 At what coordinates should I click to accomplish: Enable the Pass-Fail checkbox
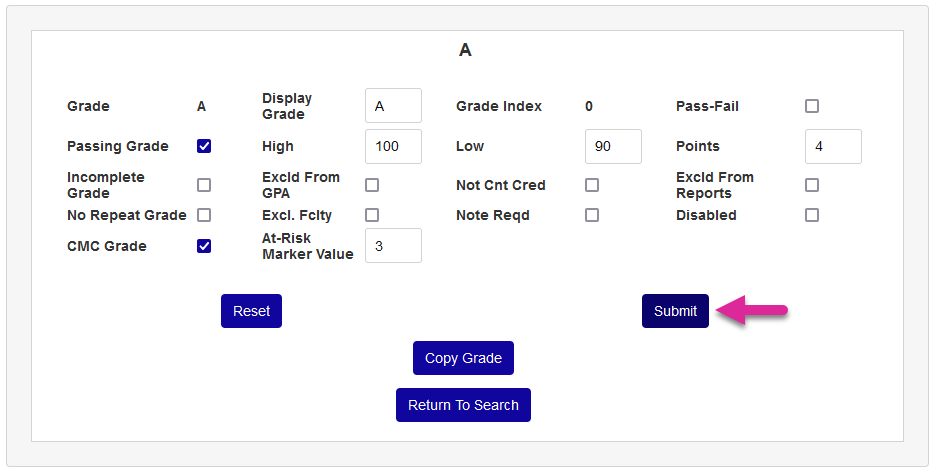(812, 106)
